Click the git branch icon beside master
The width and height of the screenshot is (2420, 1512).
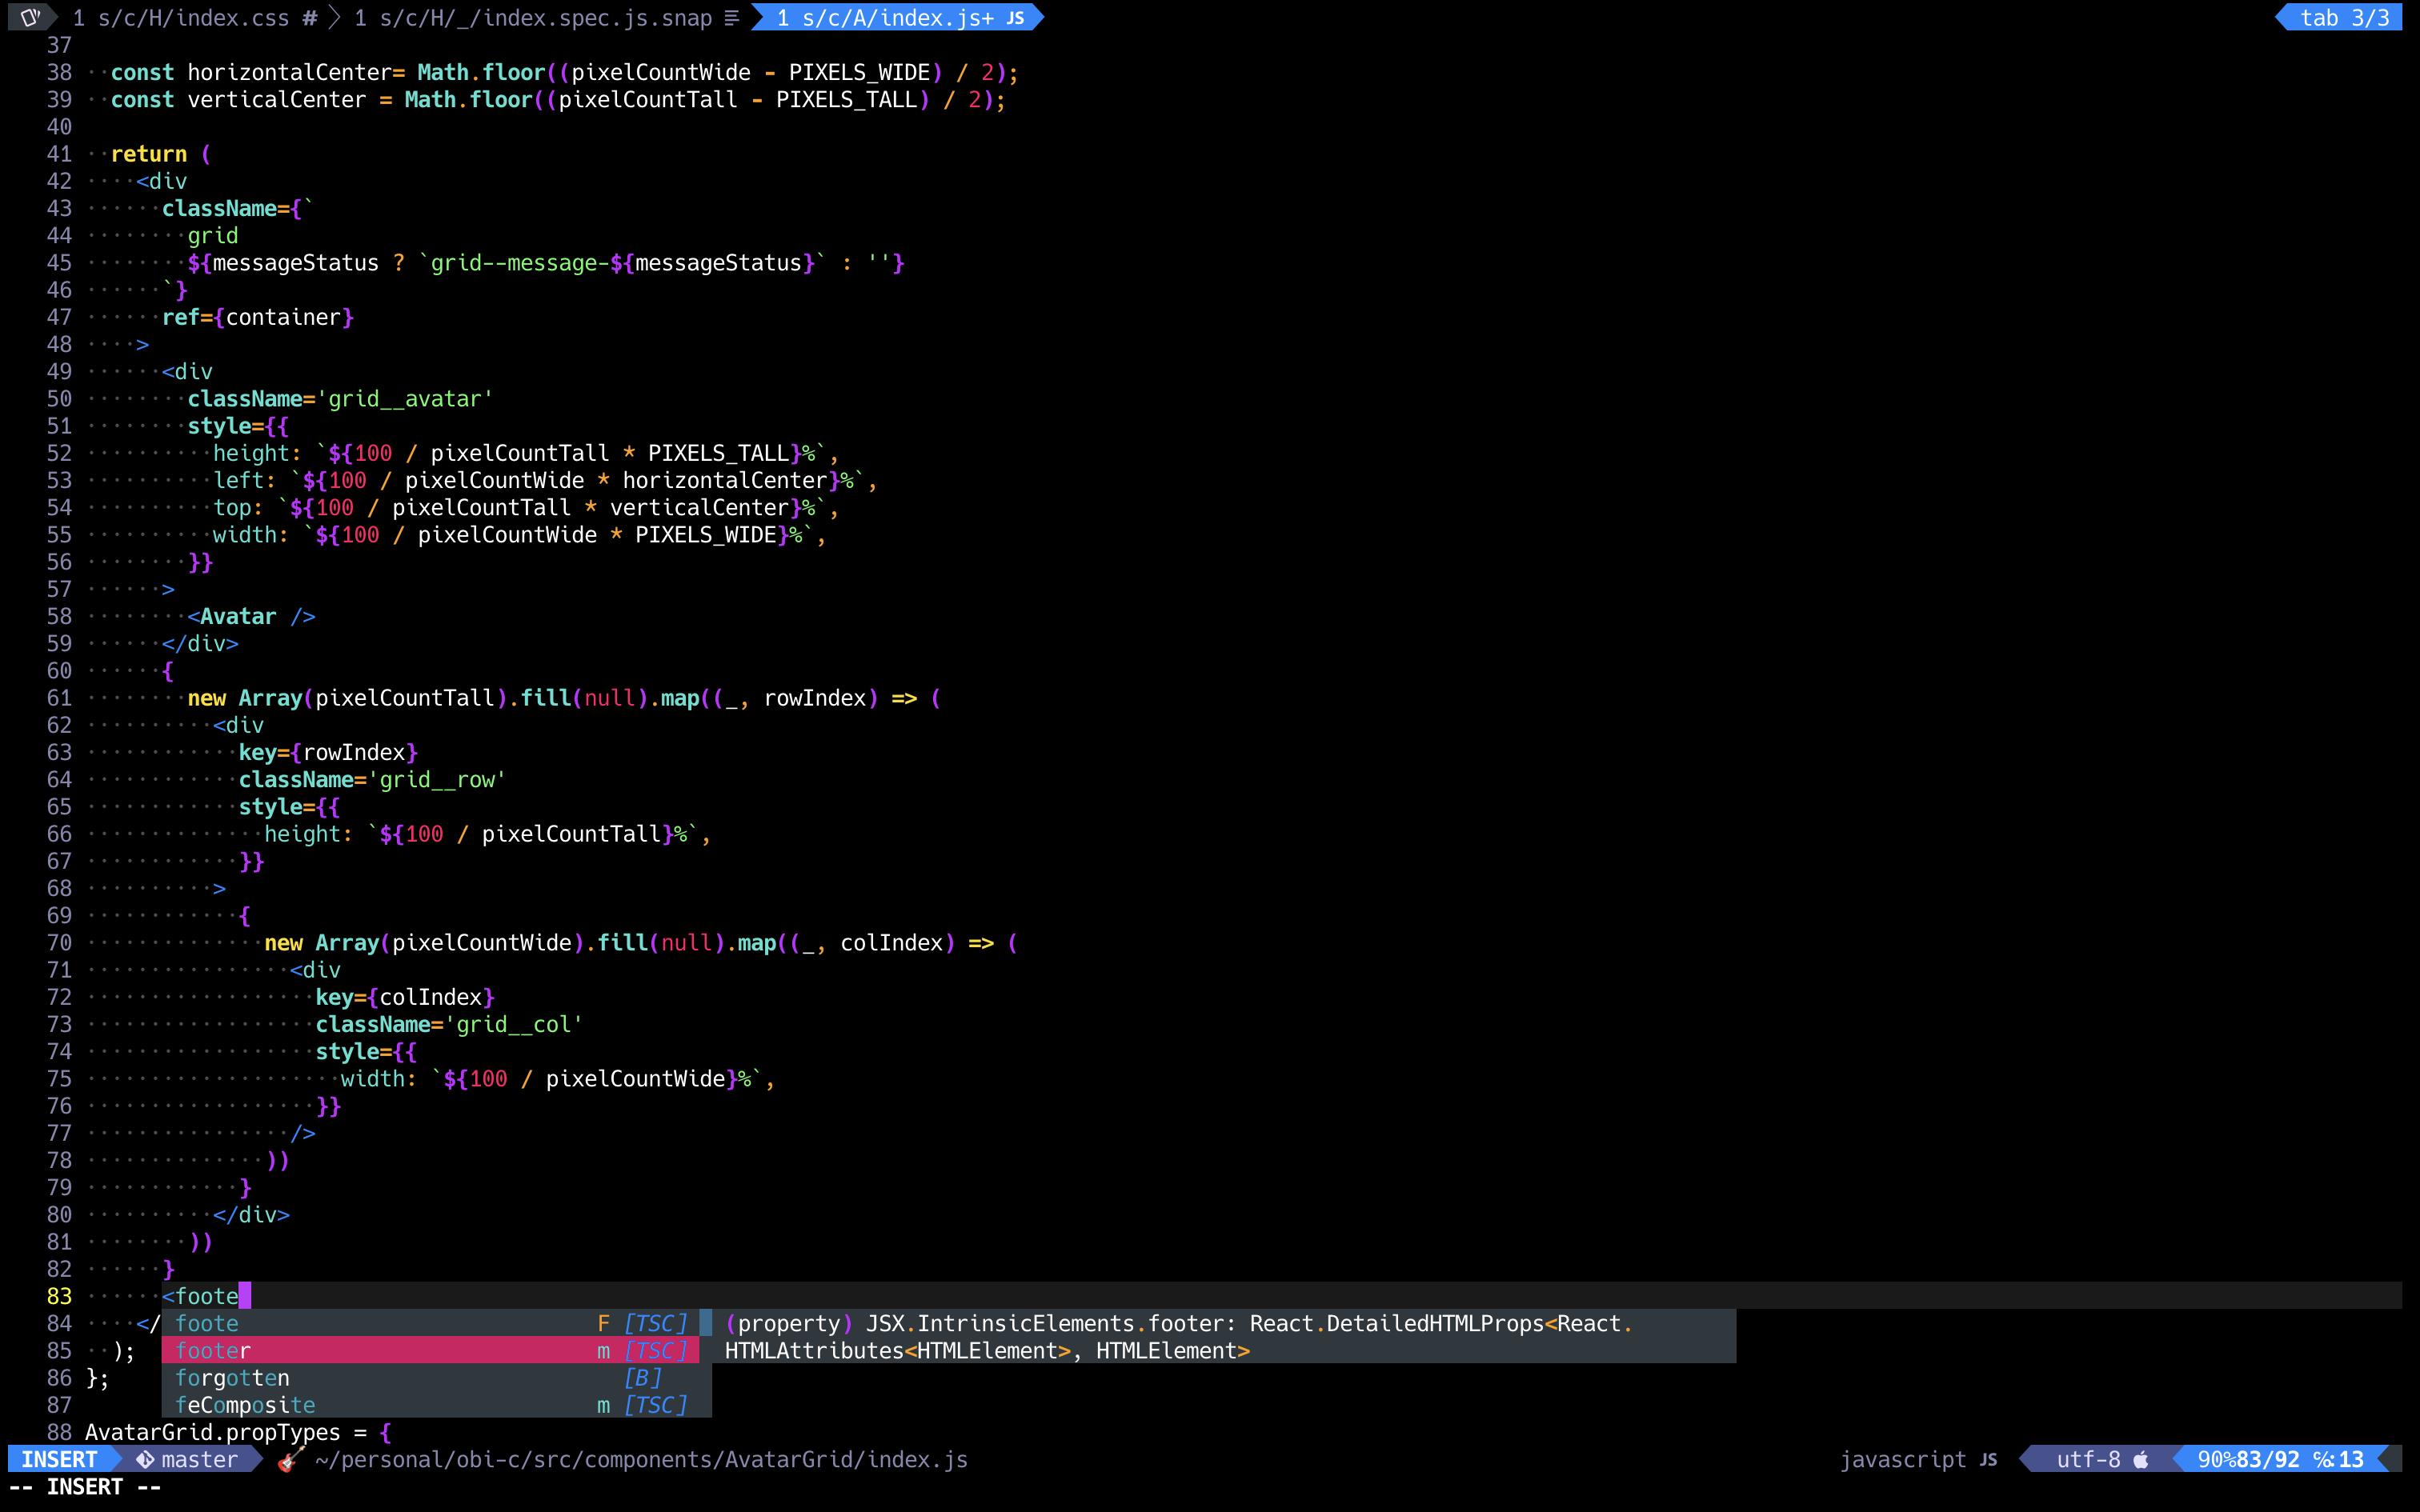[146, 1459]
